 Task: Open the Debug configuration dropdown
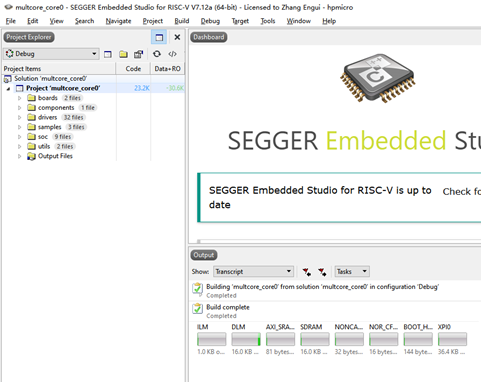pyautogui.click(x=51, y=54)
